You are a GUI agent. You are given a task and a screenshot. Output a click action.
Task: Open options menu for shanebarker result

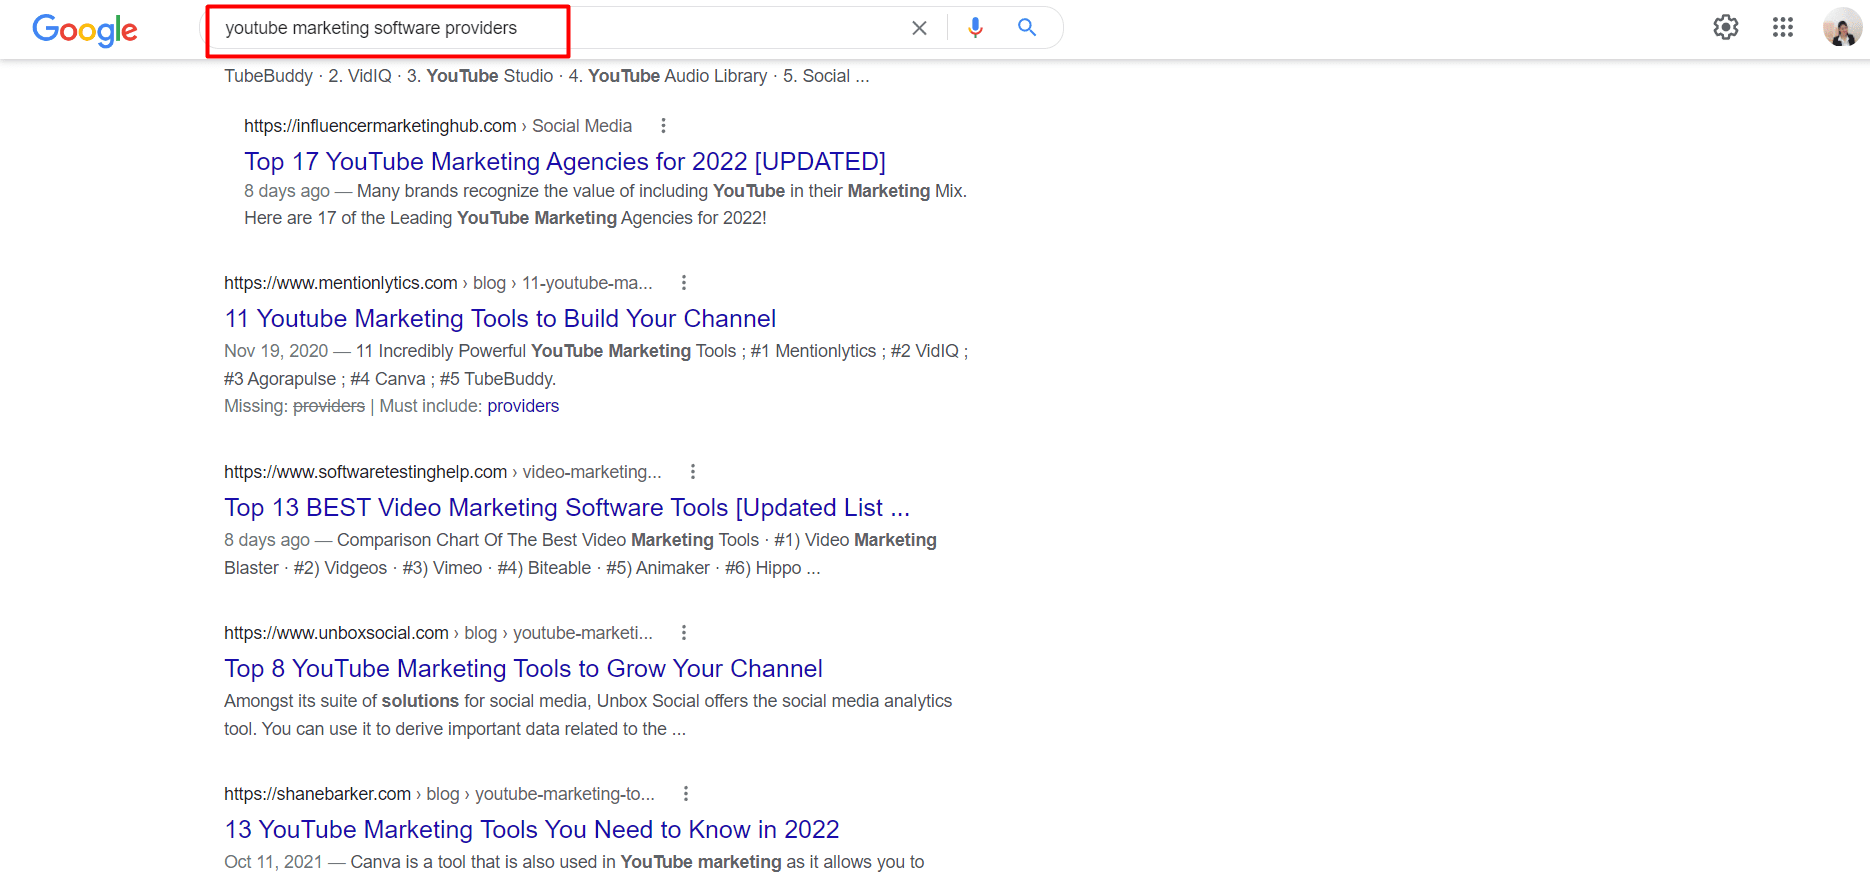[x=686, y=794]
